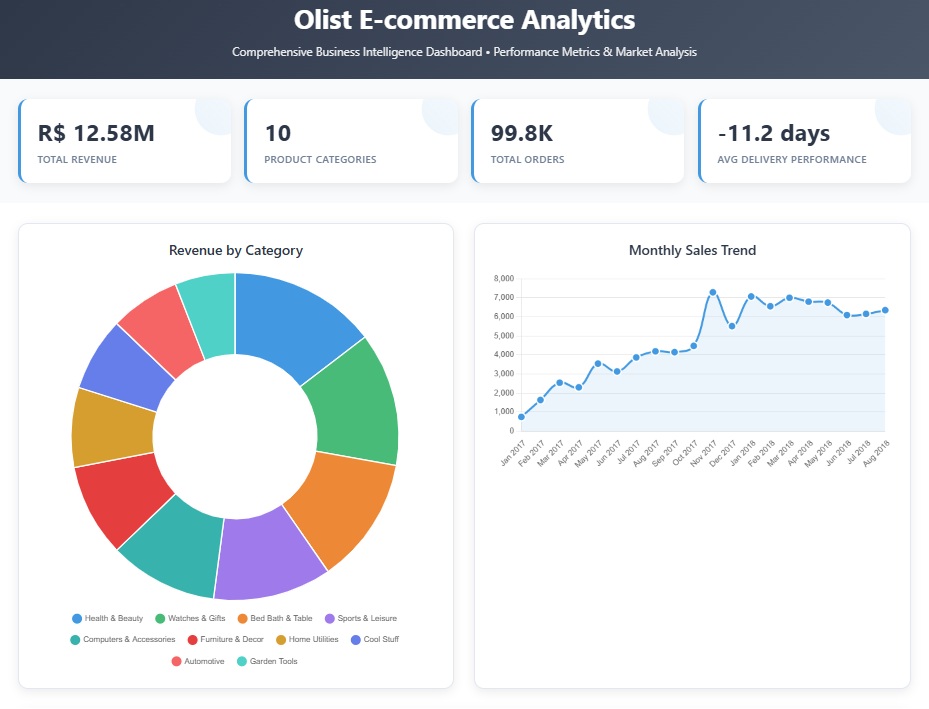Click the "Jan 2017" x-axis label
The width and height of the screenshot is (929, 709).
(513, 453)
